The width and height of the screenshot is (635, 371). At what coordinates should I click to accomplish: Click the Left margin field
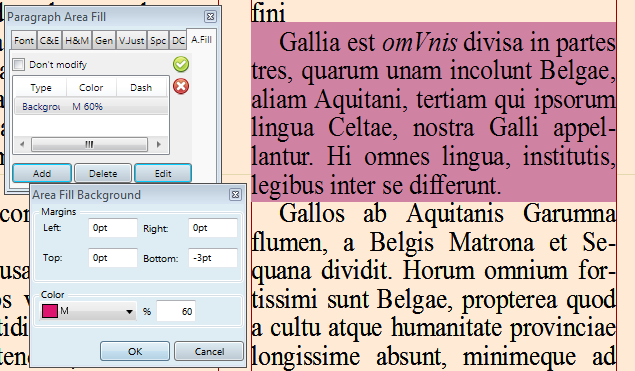coord(113,228)
